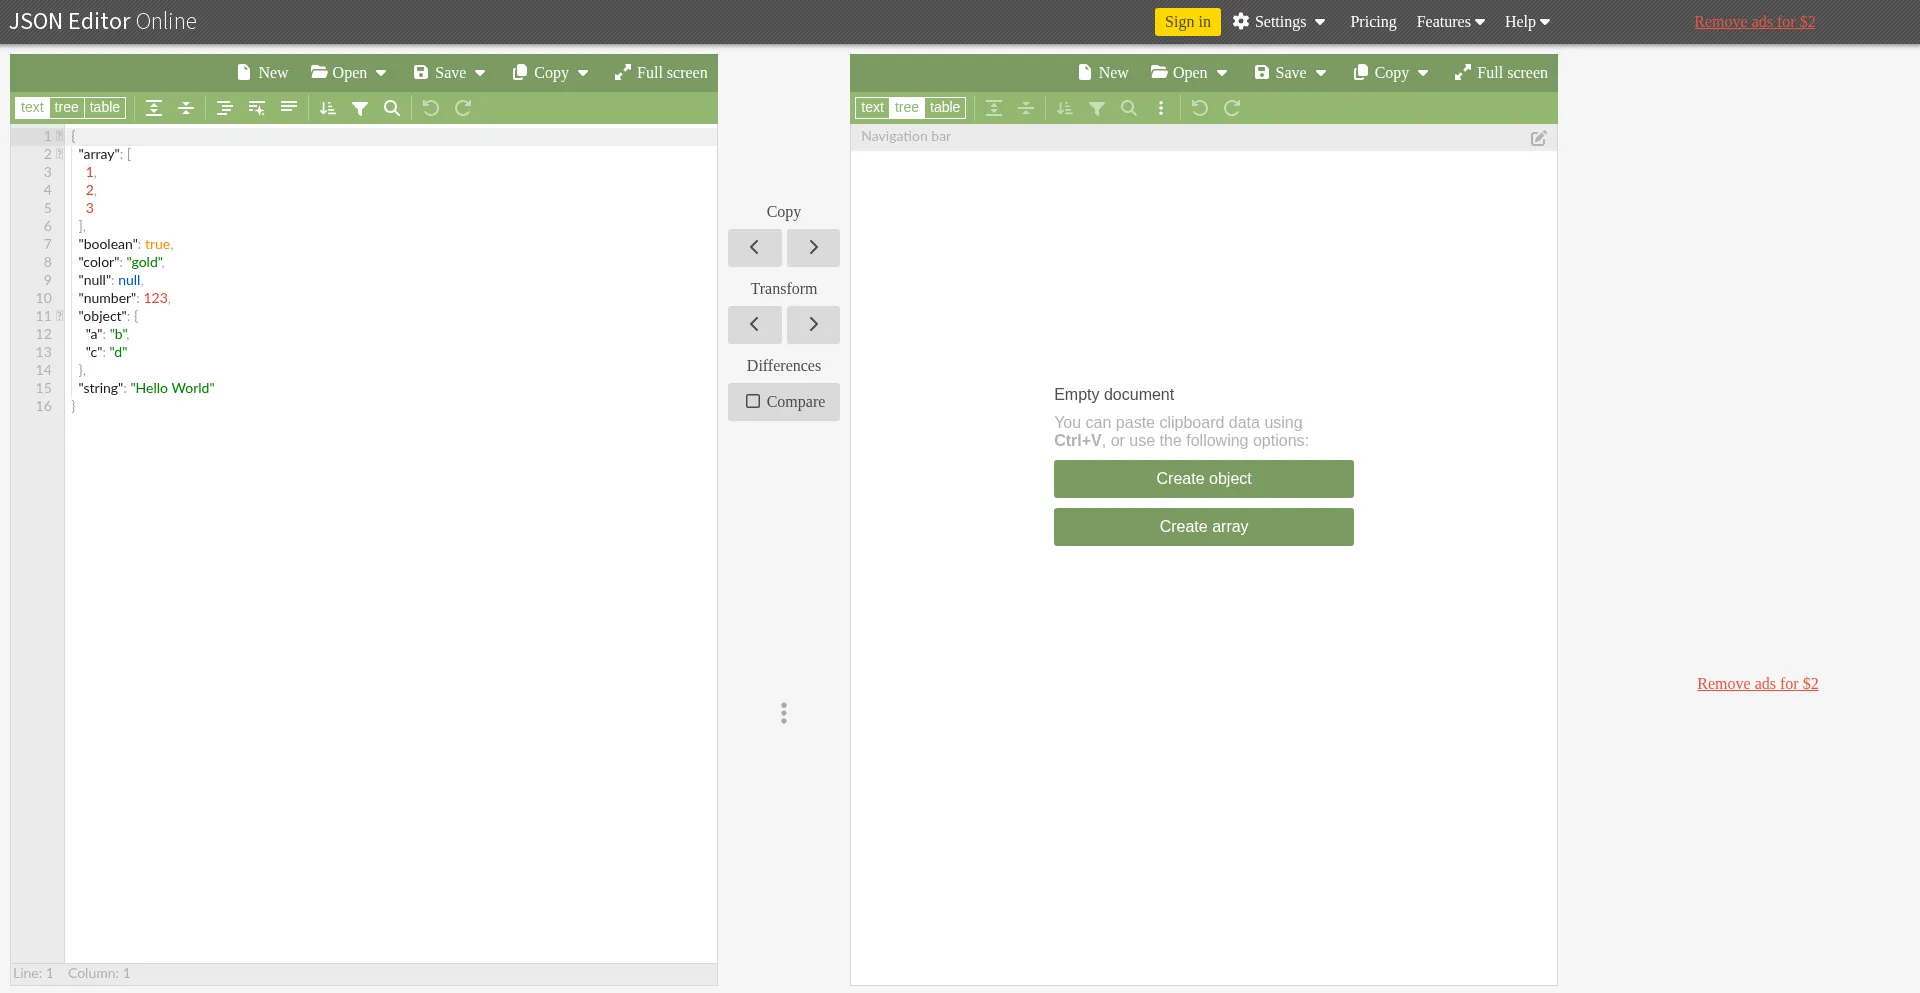This screenshot has width=1920, height=993.
Task: Click the edit navigation bar icon in right panel
Action: pyautogui.click(x=1538, y=138)
